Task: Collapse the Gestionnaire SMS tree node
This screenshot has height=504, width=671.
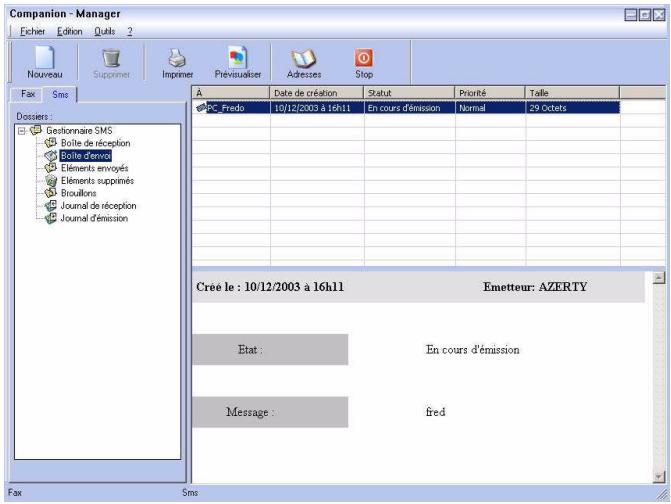Action: point(21,131)
